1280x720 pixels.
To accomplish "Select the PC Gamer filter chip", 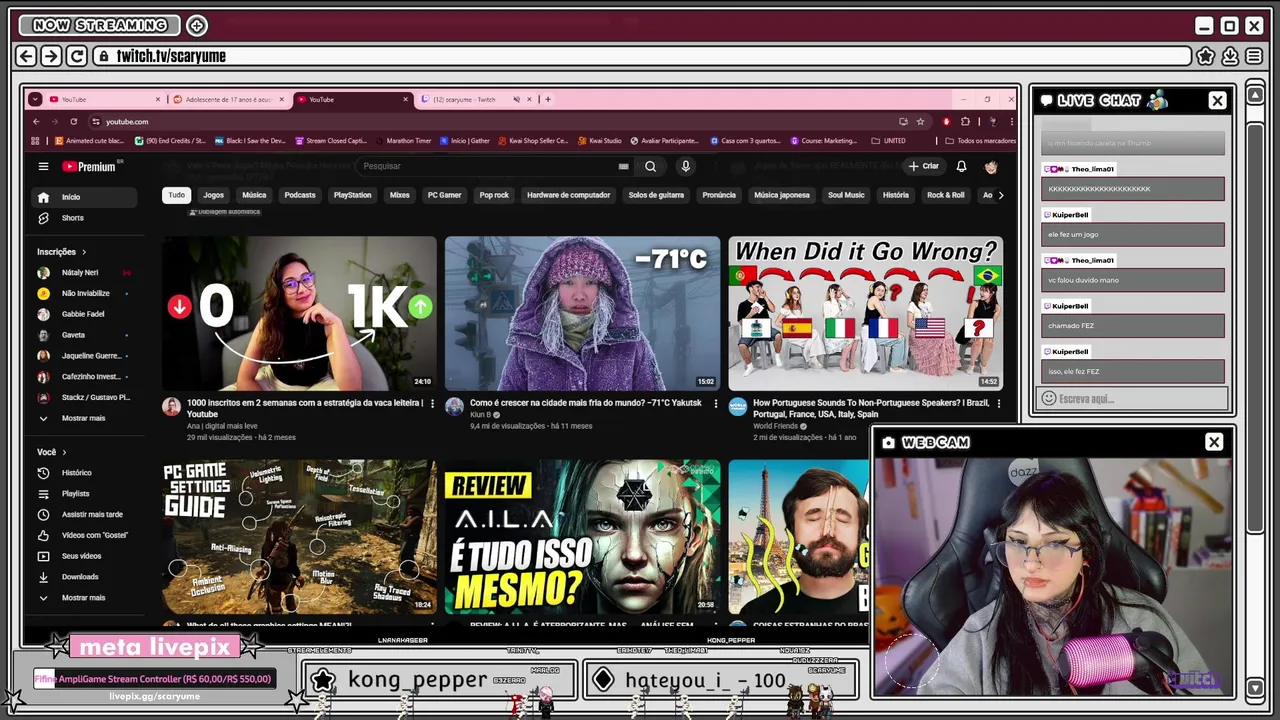I will click(444, 195).
